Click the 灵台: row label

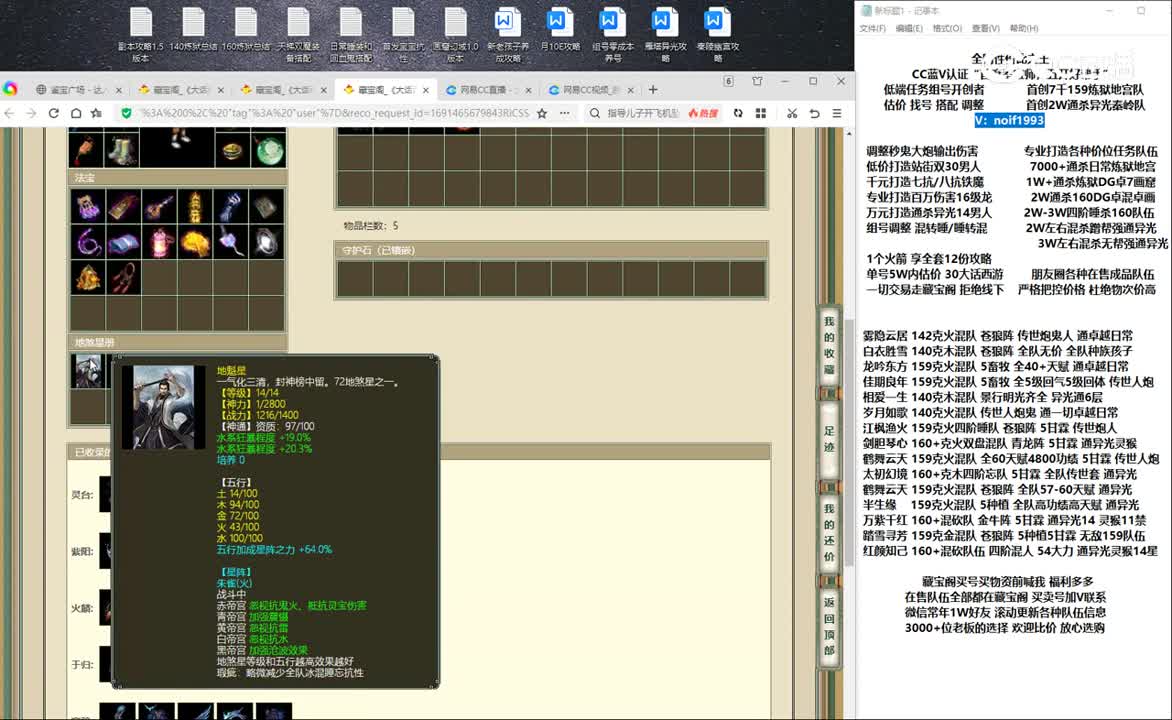pyautogui.click(x=81, y=495)
